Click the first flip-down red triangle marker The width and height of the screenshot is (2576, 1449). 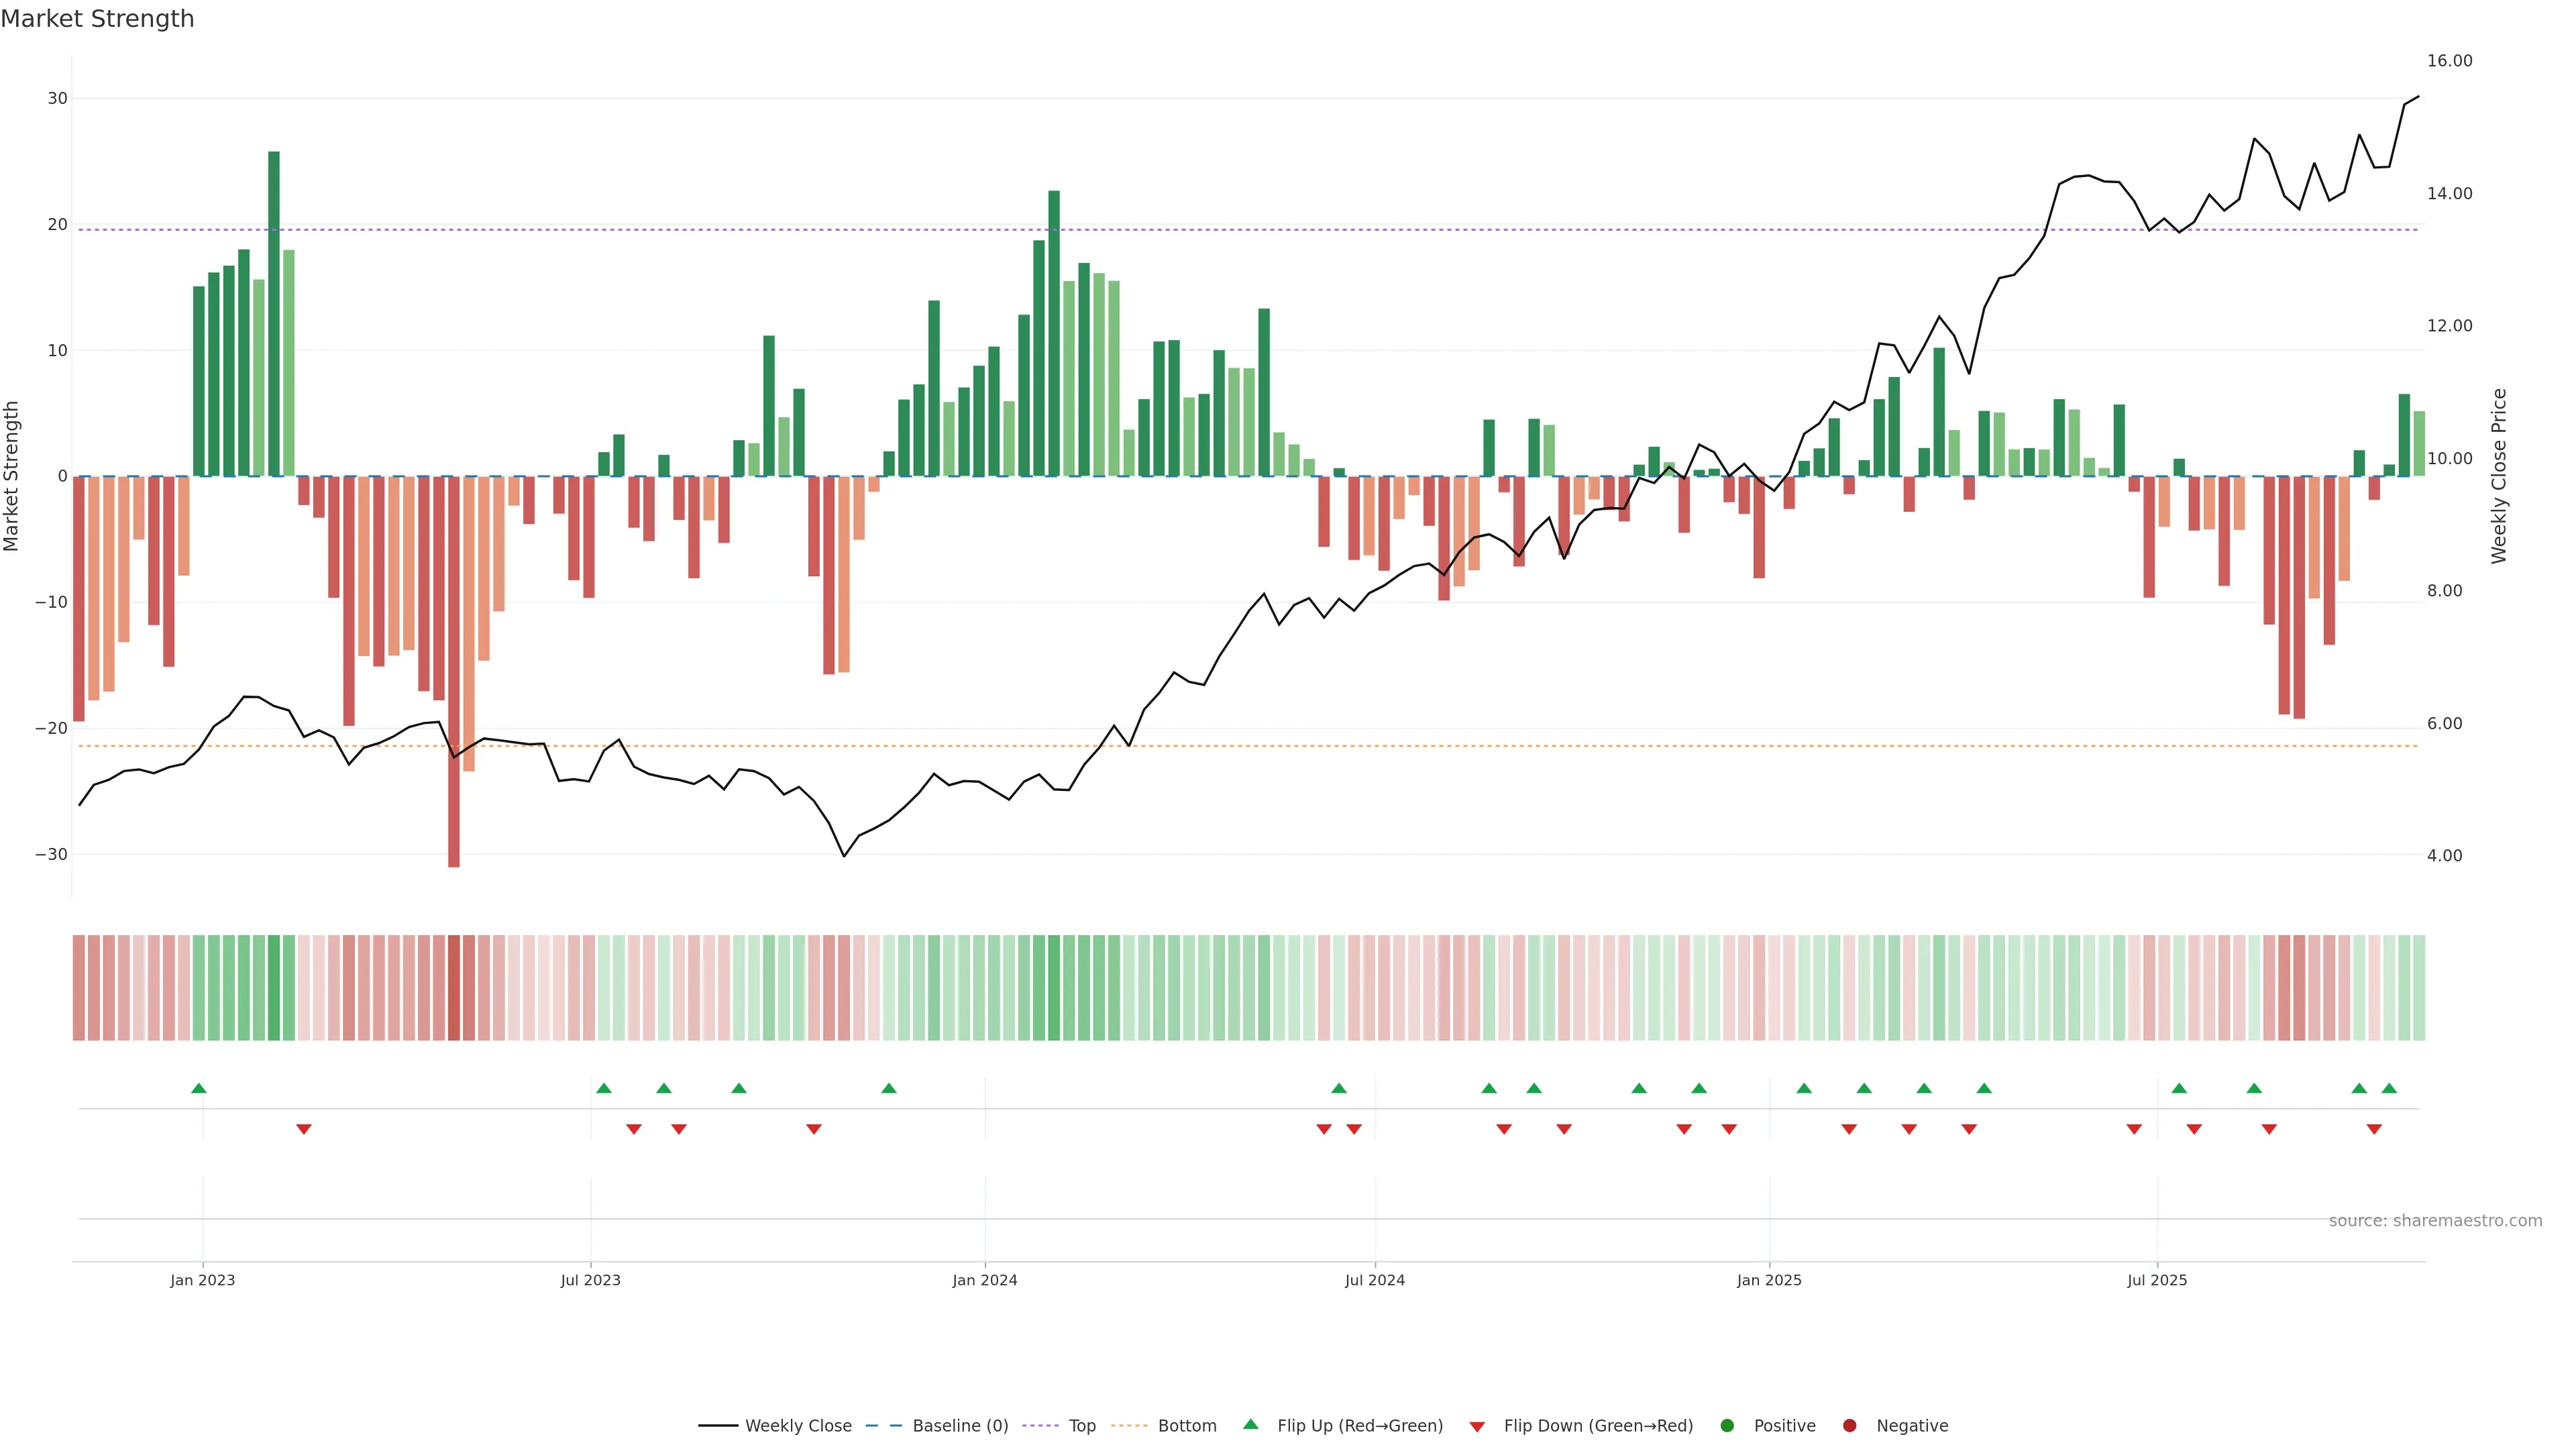[304, 1129]
